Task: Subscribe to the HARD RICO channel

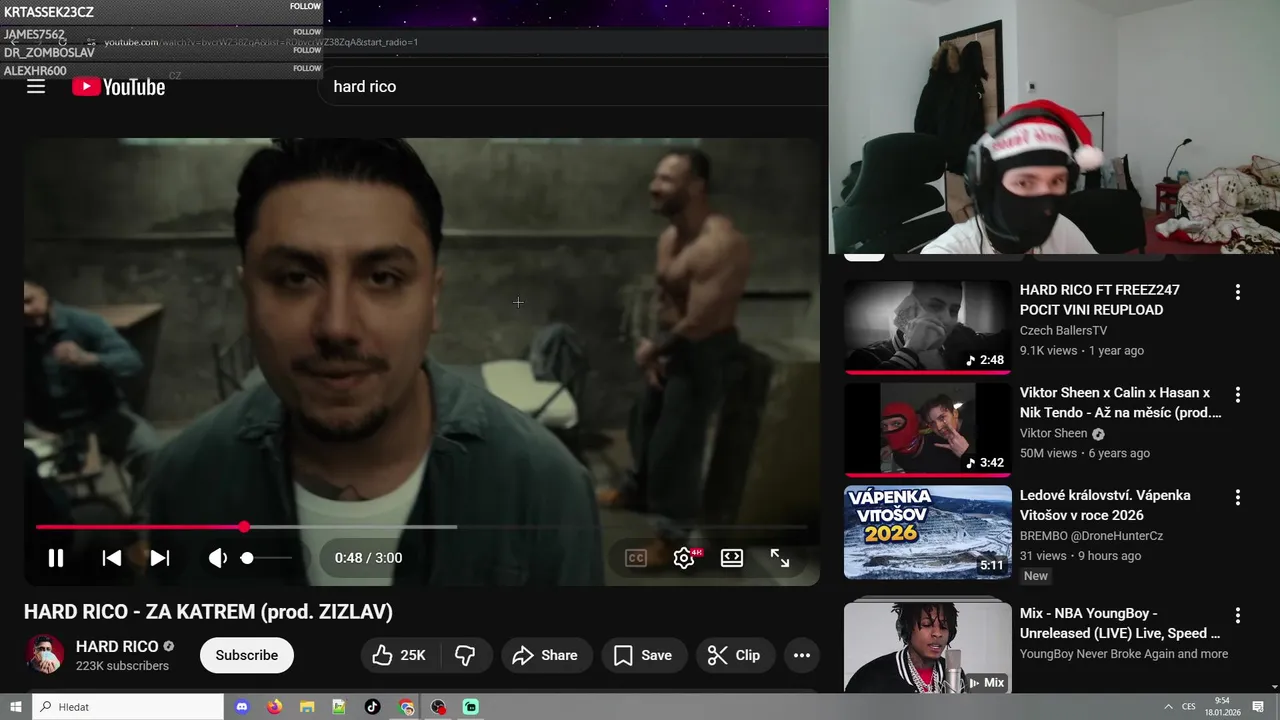Action: 247,655
